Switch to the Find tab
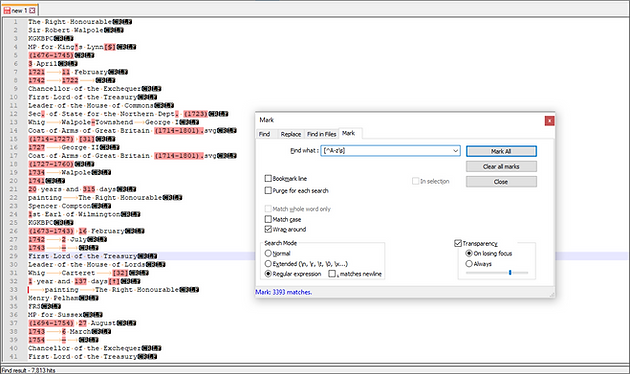Image resolution: width=630 pixels, height=374 pixels. [x=264, y=134]
